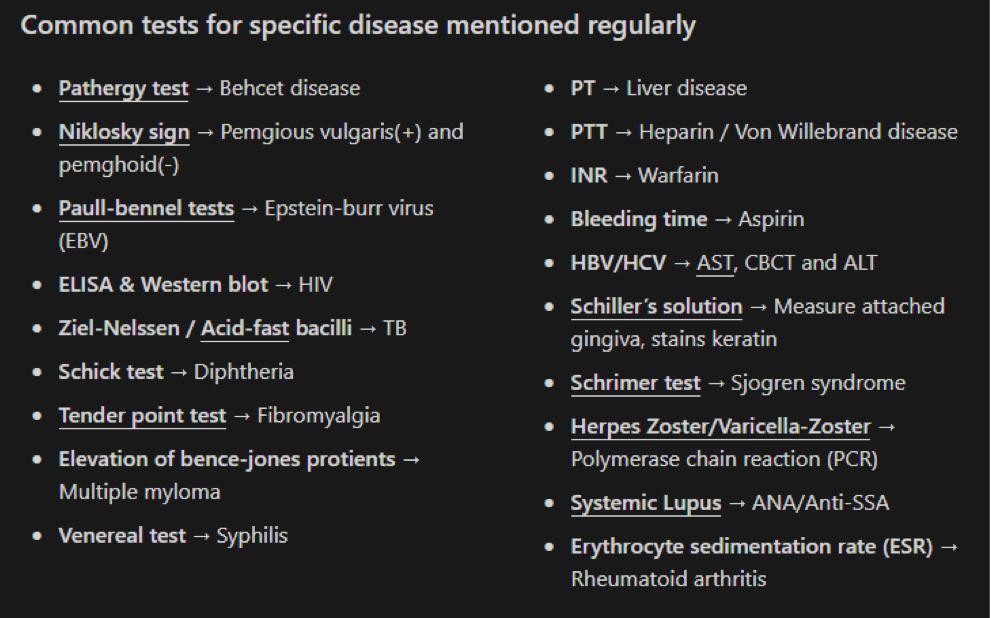Viewport: 991px width, 618px height.
Task: Open the Acid-fast underlined link
Action: pos(245,328)
